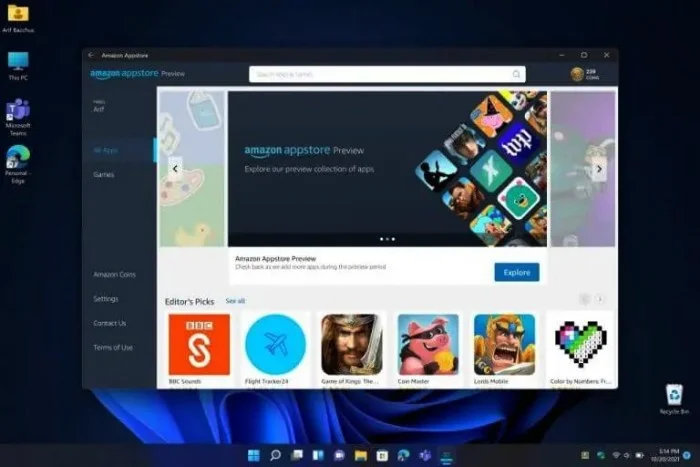Screen dimensions: 700x467
Task: Open Personal Edge desktop shortcut
Action: [18, 164]
